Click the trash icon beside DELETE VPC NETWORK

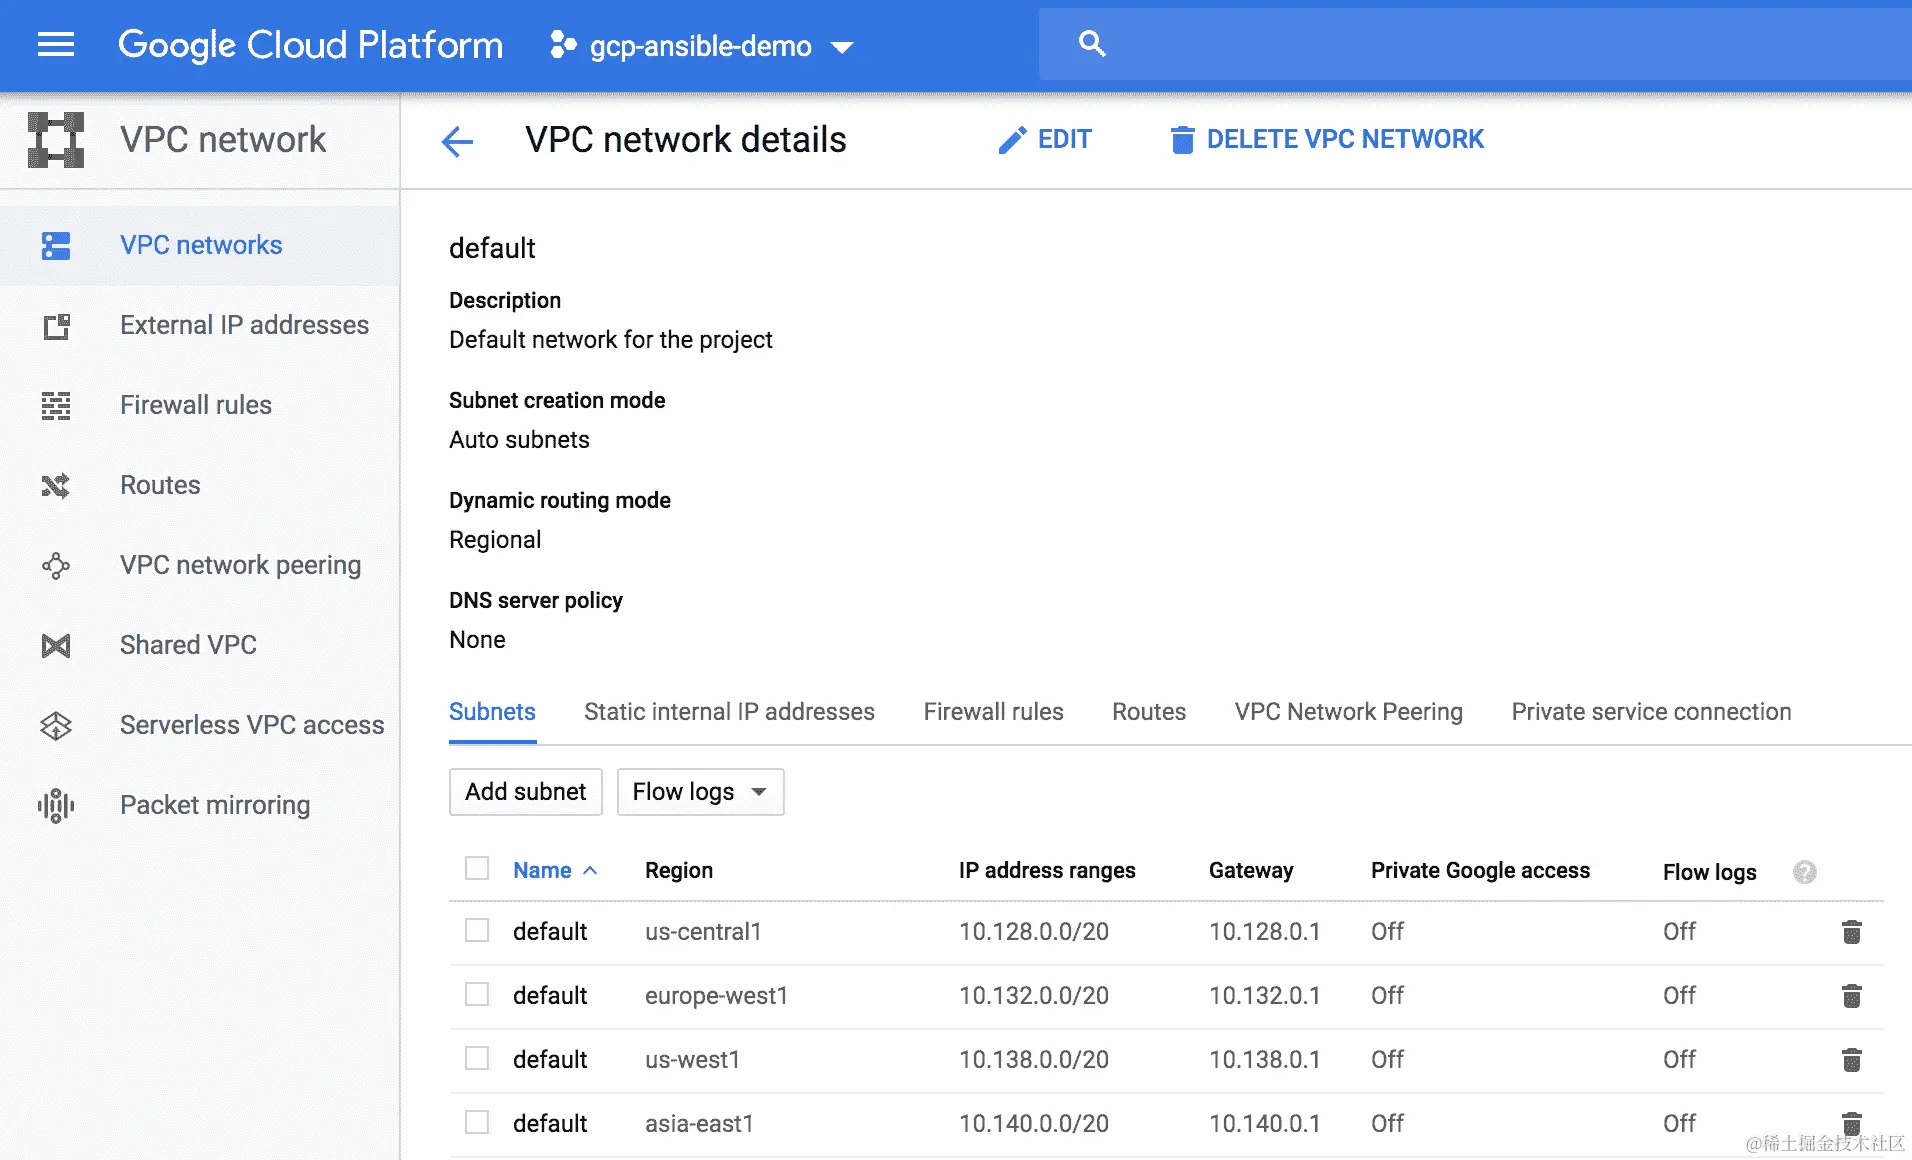[1182, 140]
